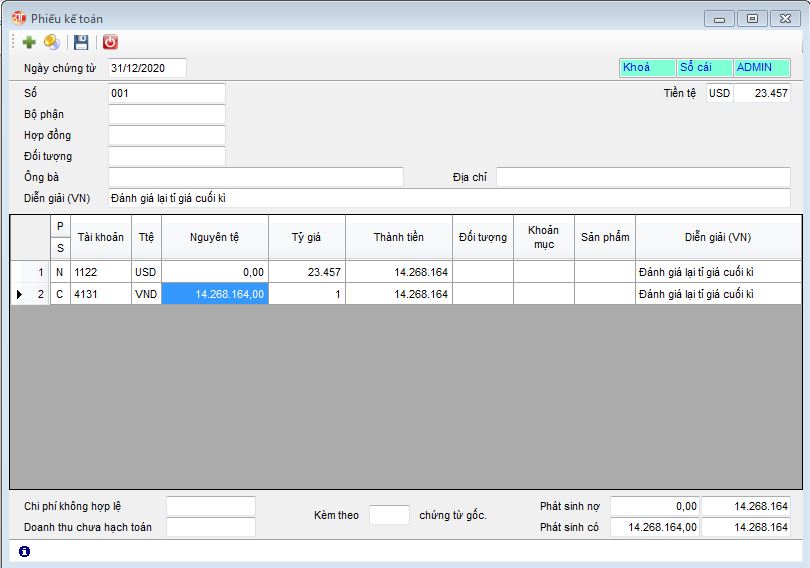Screen dimensions: 810x568
Task: Click the header Diễn giải (VN) text field
Action: click(x=449, y=198)
